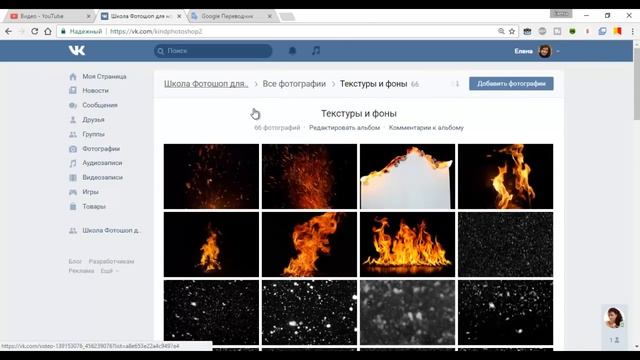Open the burning white paper thumbnail
640x360 pixels.
pos(407,176)
